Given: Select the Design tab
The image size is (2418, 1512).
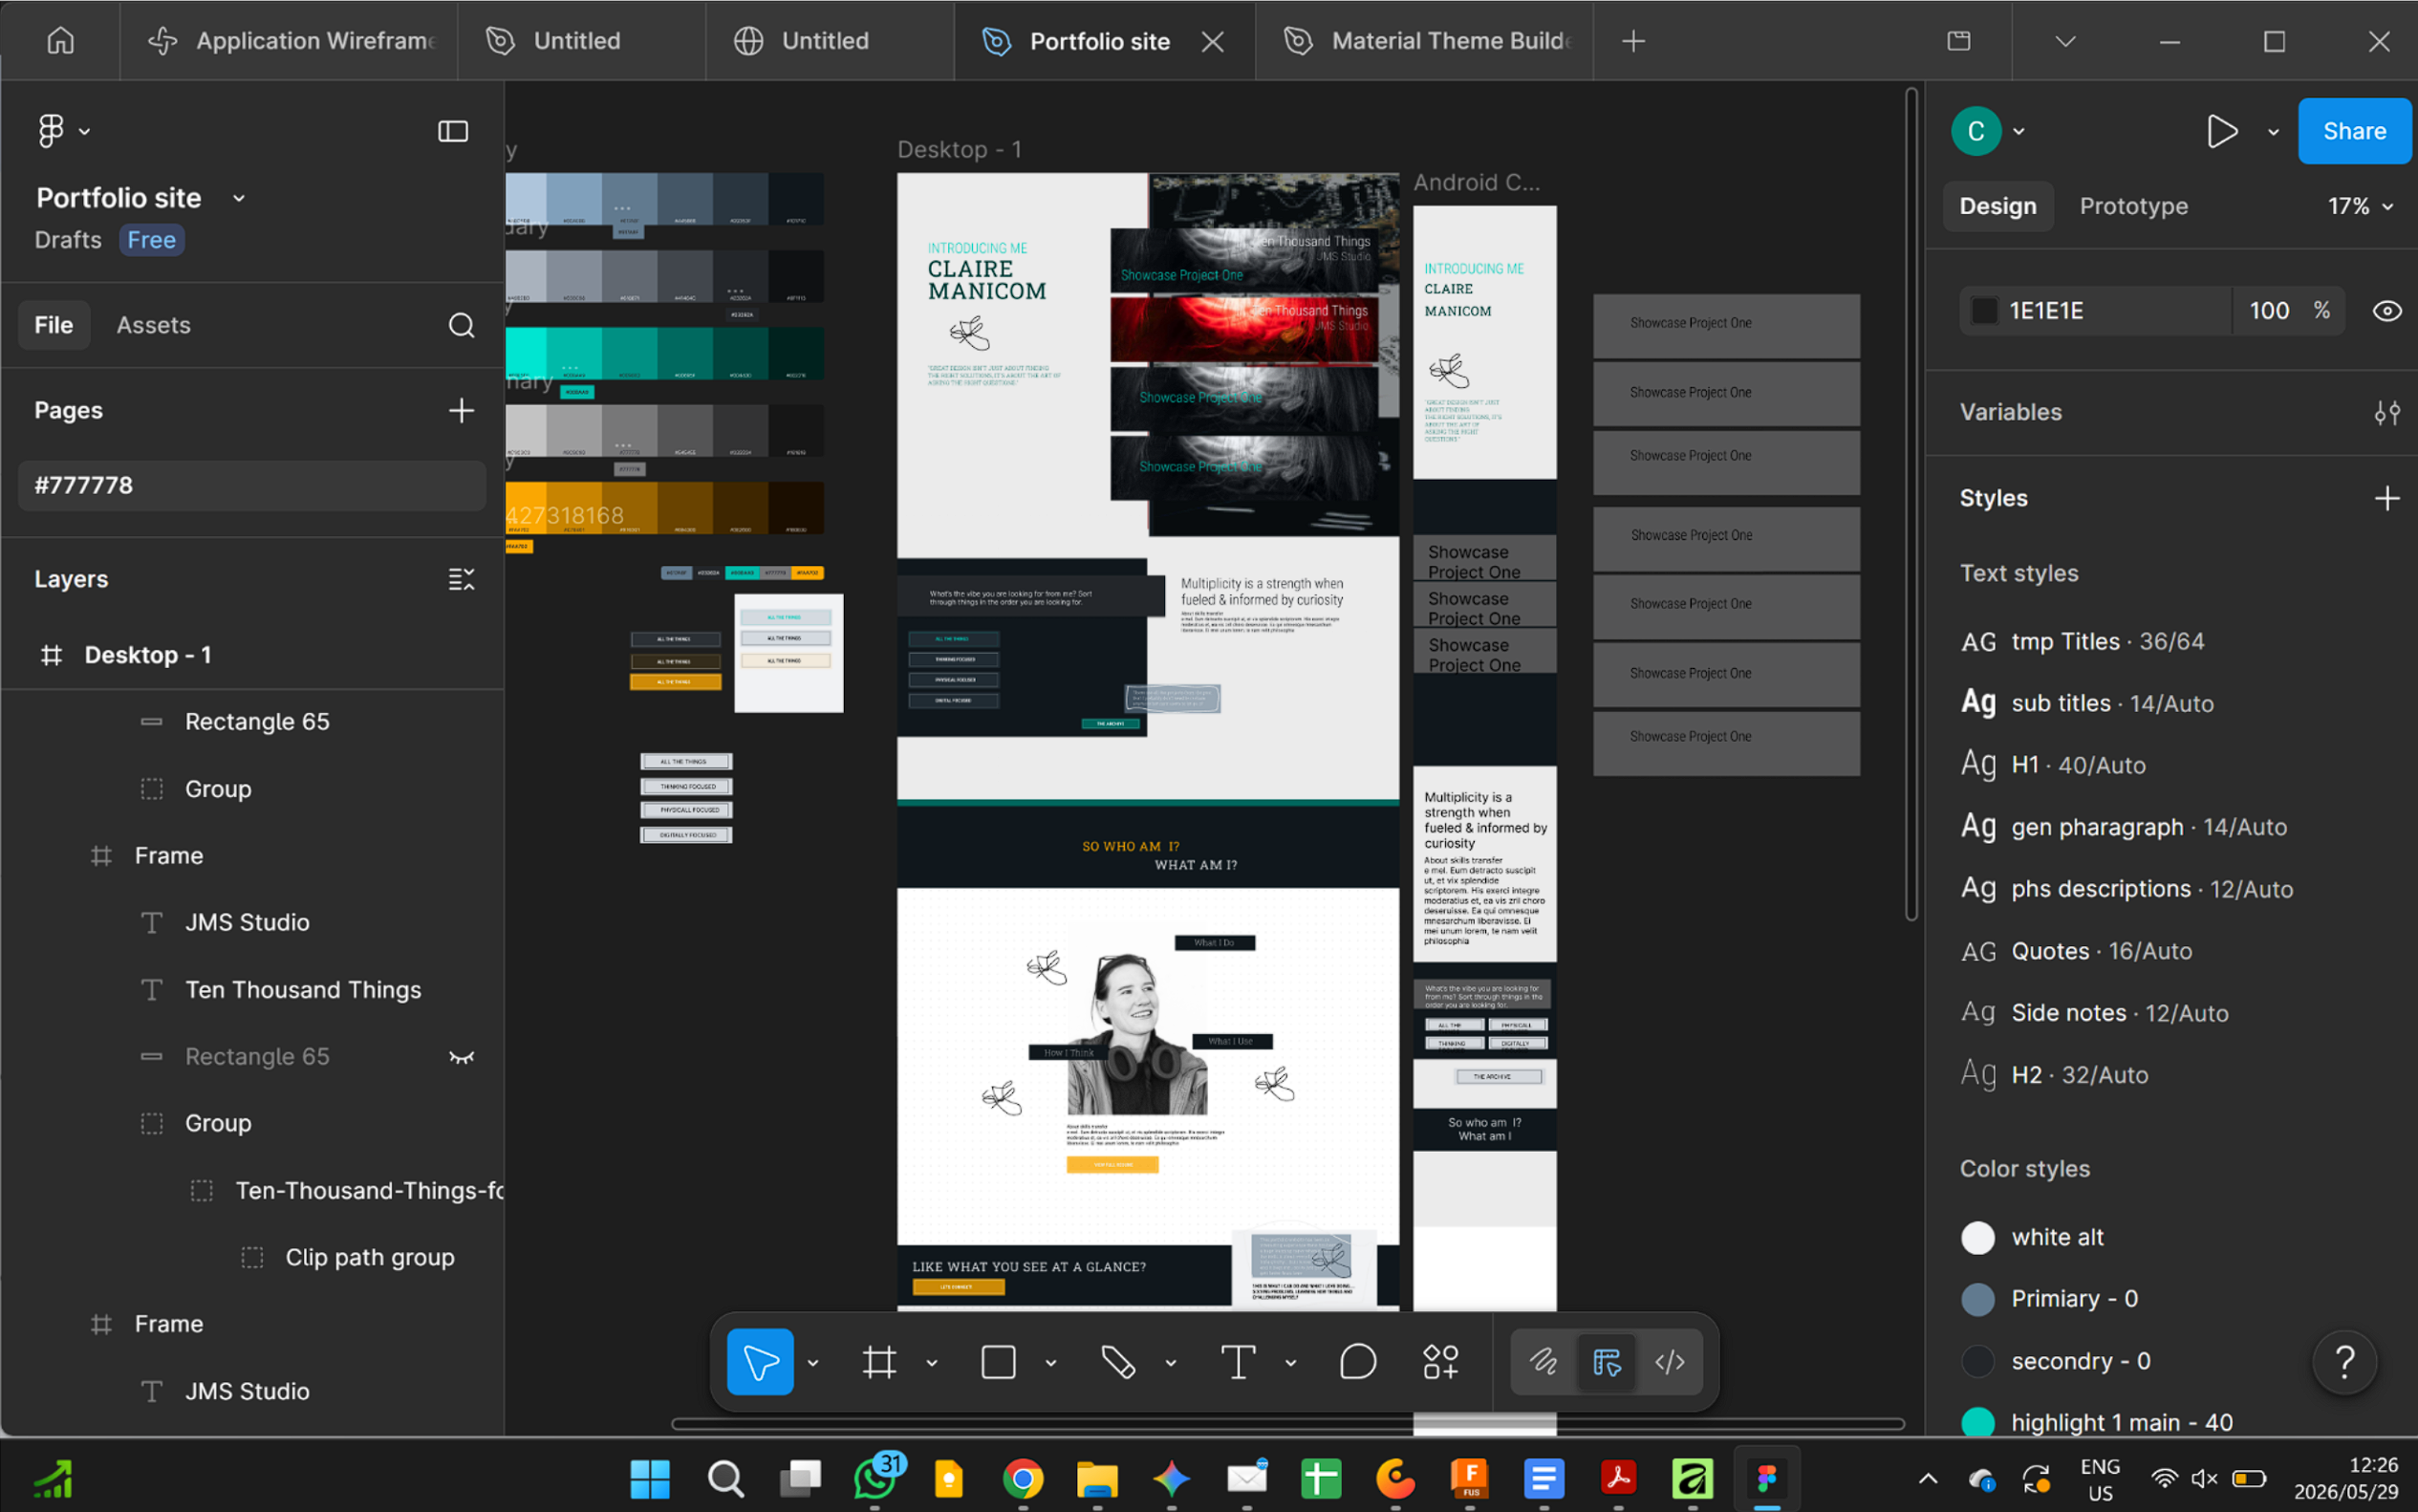Looking at the screenshot, I should coord(1997,206).
